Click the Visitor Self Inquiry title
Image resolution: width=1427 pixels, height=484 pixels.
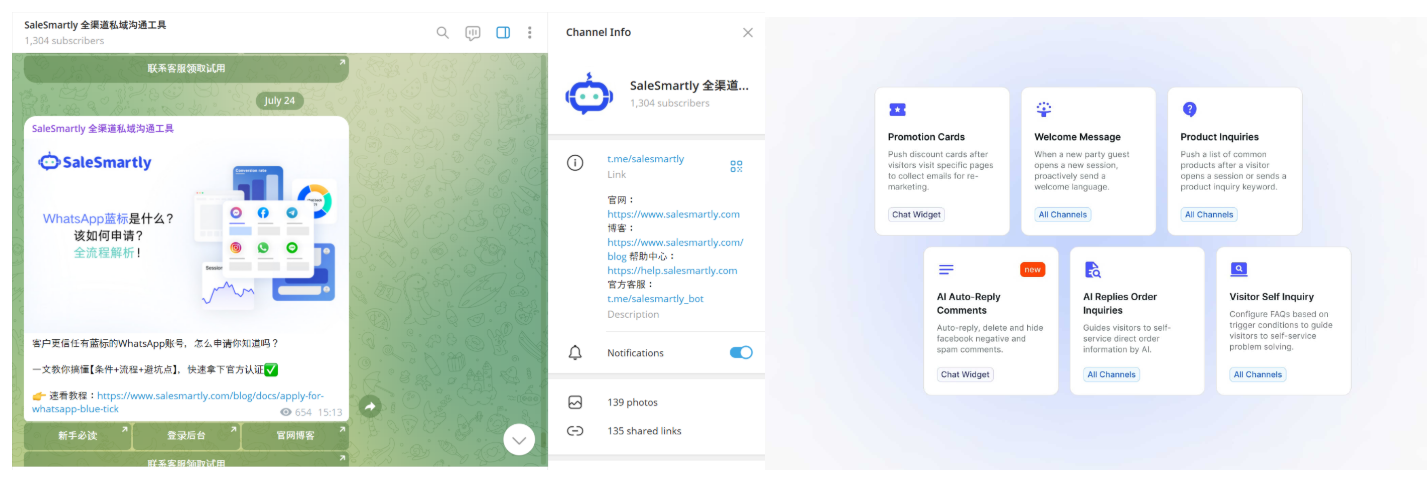coord(1272,297)
